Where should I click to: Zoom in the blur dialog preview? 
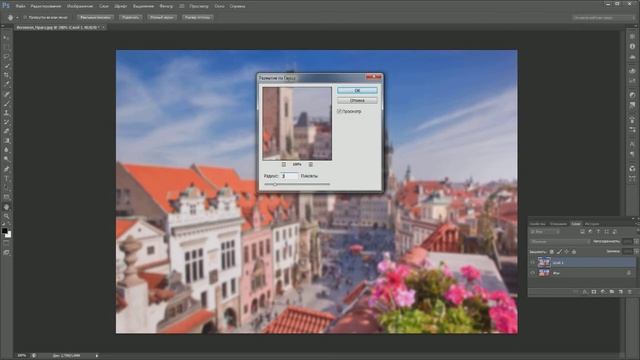pos(311,164)
